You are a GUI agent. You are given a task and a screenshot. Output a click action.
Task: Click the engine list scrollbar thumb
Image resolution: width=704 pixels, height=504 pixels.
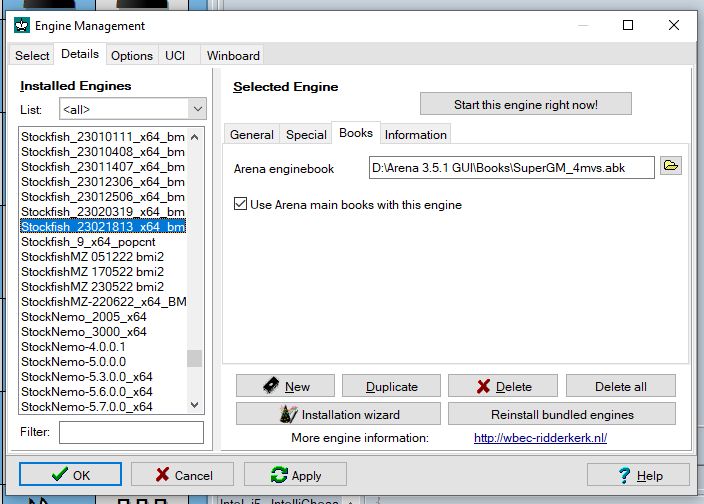pos(194,358)
